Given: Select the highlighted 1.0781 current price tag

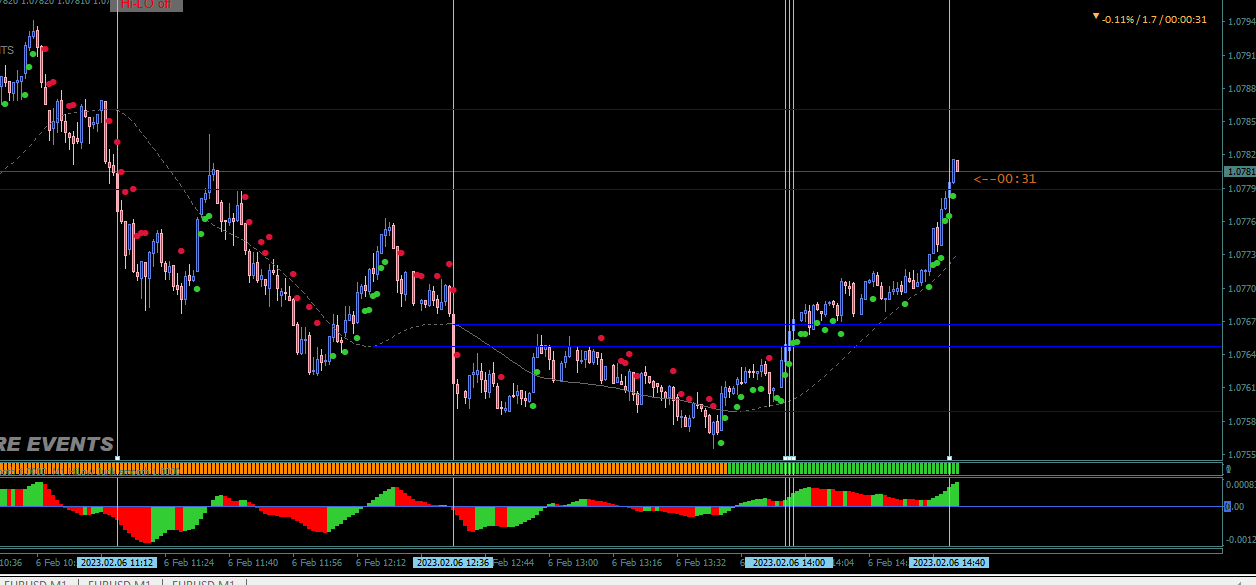Looking at the screenshot, I should (1239, 172).
